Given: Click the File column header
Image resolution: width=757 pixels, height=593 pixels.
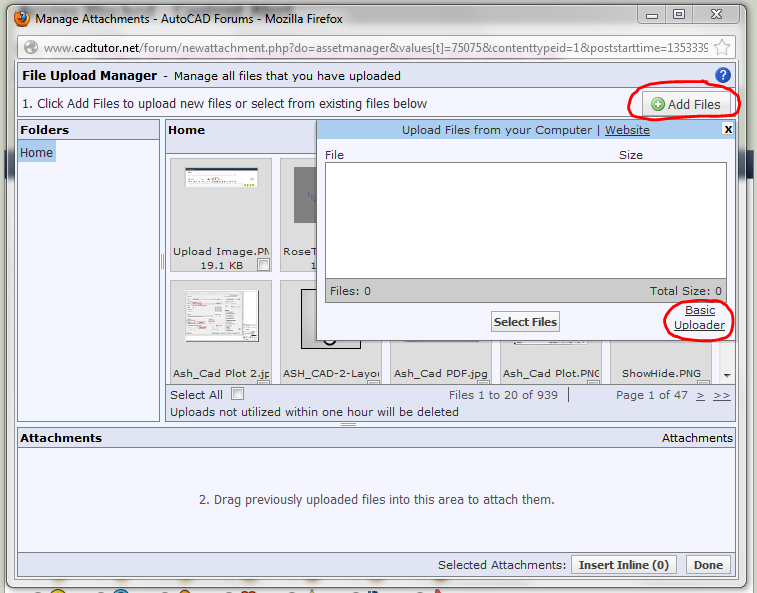Looking at the screenshot, I should 334,155.
